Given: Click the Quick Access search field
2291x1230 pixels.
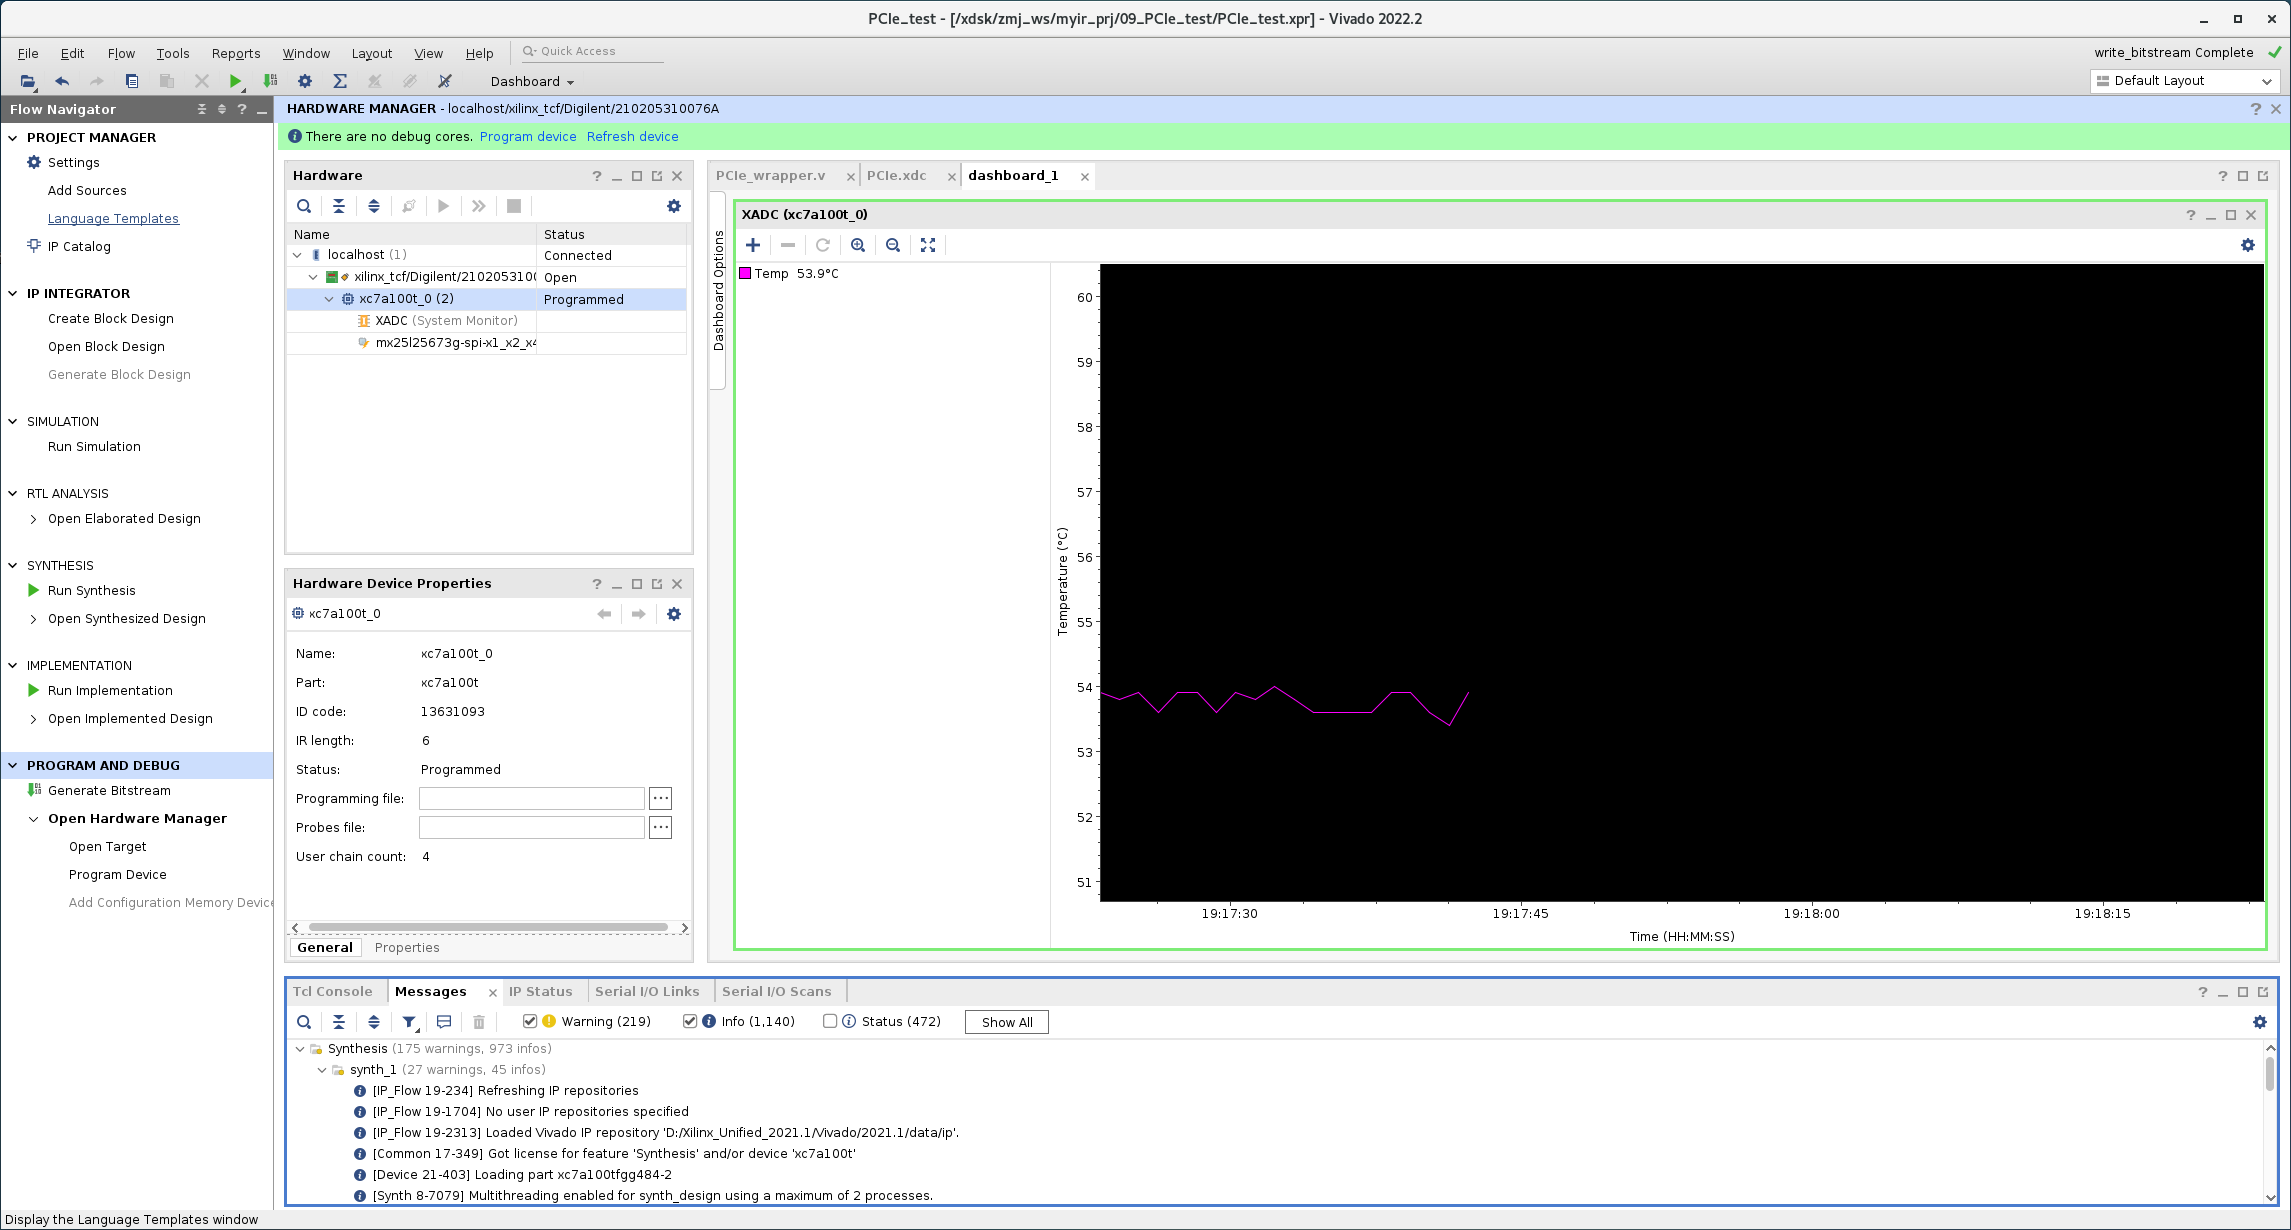Looking at the screenshot, I should [592, 51].
